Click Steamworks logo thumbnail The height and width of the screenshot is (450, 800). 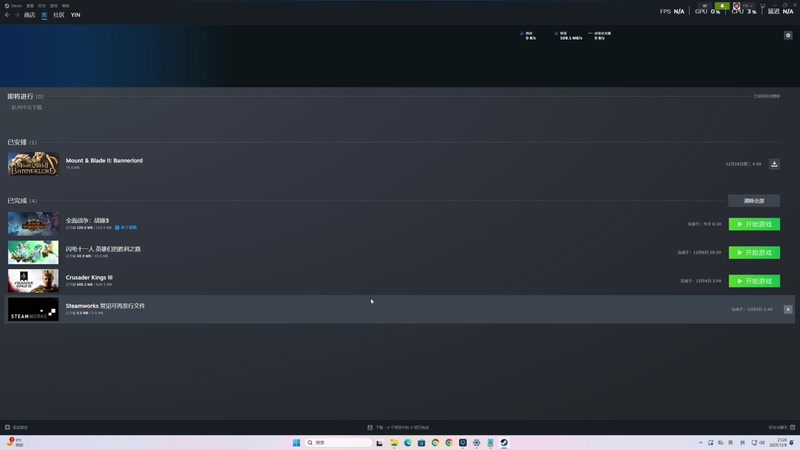(33, 309)
